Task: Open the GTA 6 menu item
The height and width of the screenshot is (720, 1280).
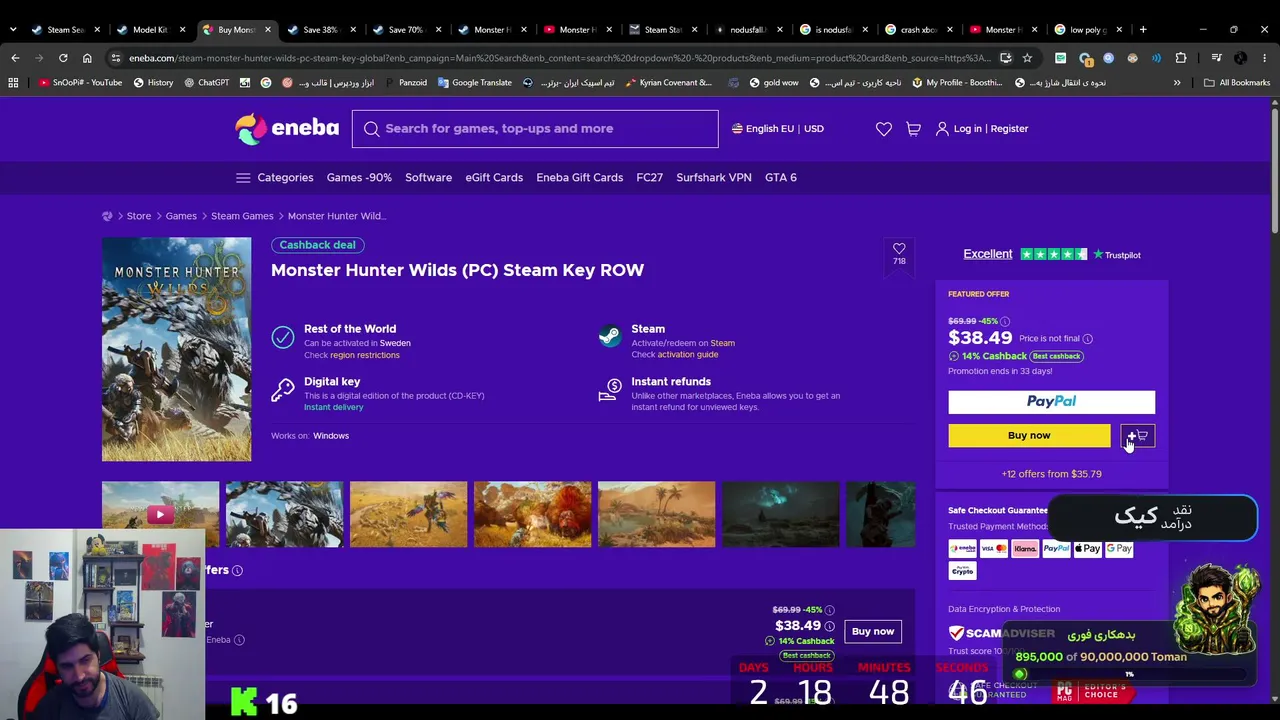Action: point(780,178)
